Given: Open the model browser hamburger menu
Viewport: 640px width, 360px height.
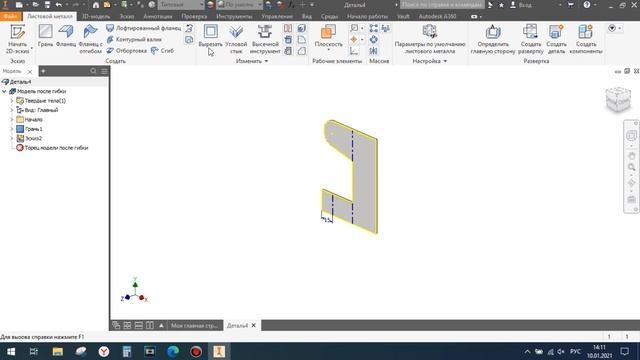Looking at the screenshot, I should coord(104,71).
